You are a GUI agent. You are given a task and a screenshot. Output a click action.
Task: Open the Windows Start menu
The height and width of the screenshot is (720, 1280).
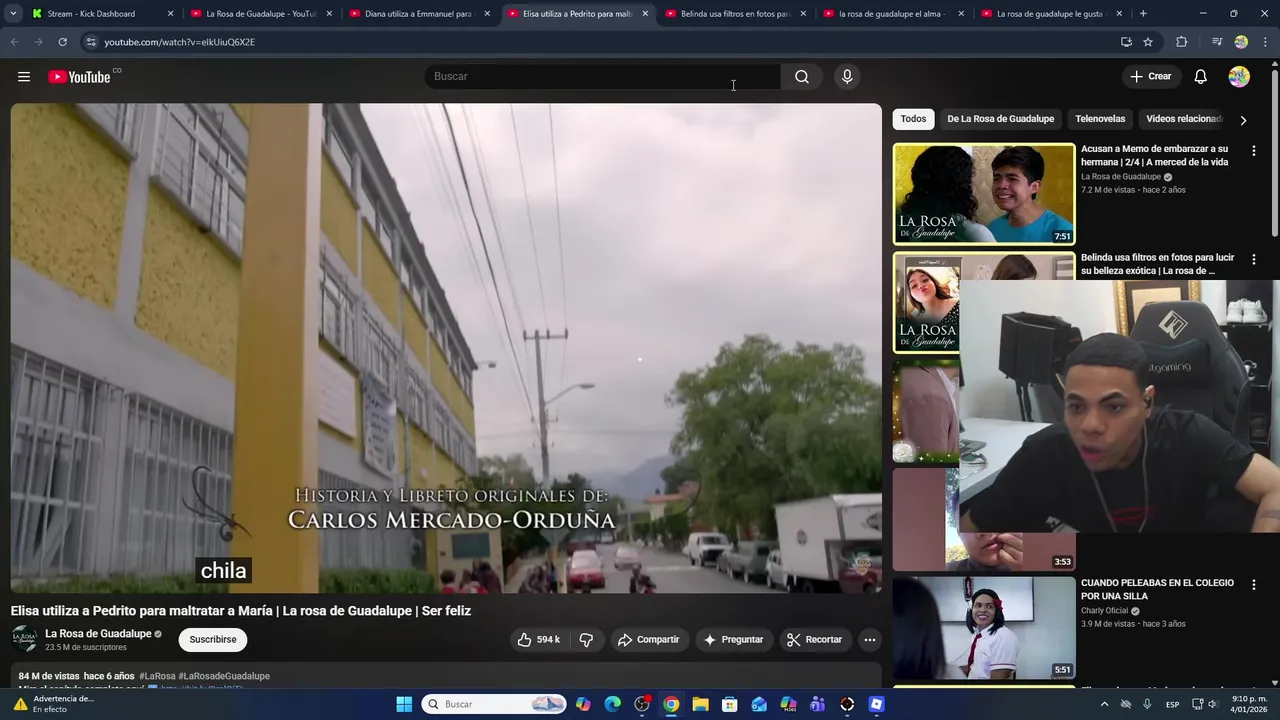[404, 704]
